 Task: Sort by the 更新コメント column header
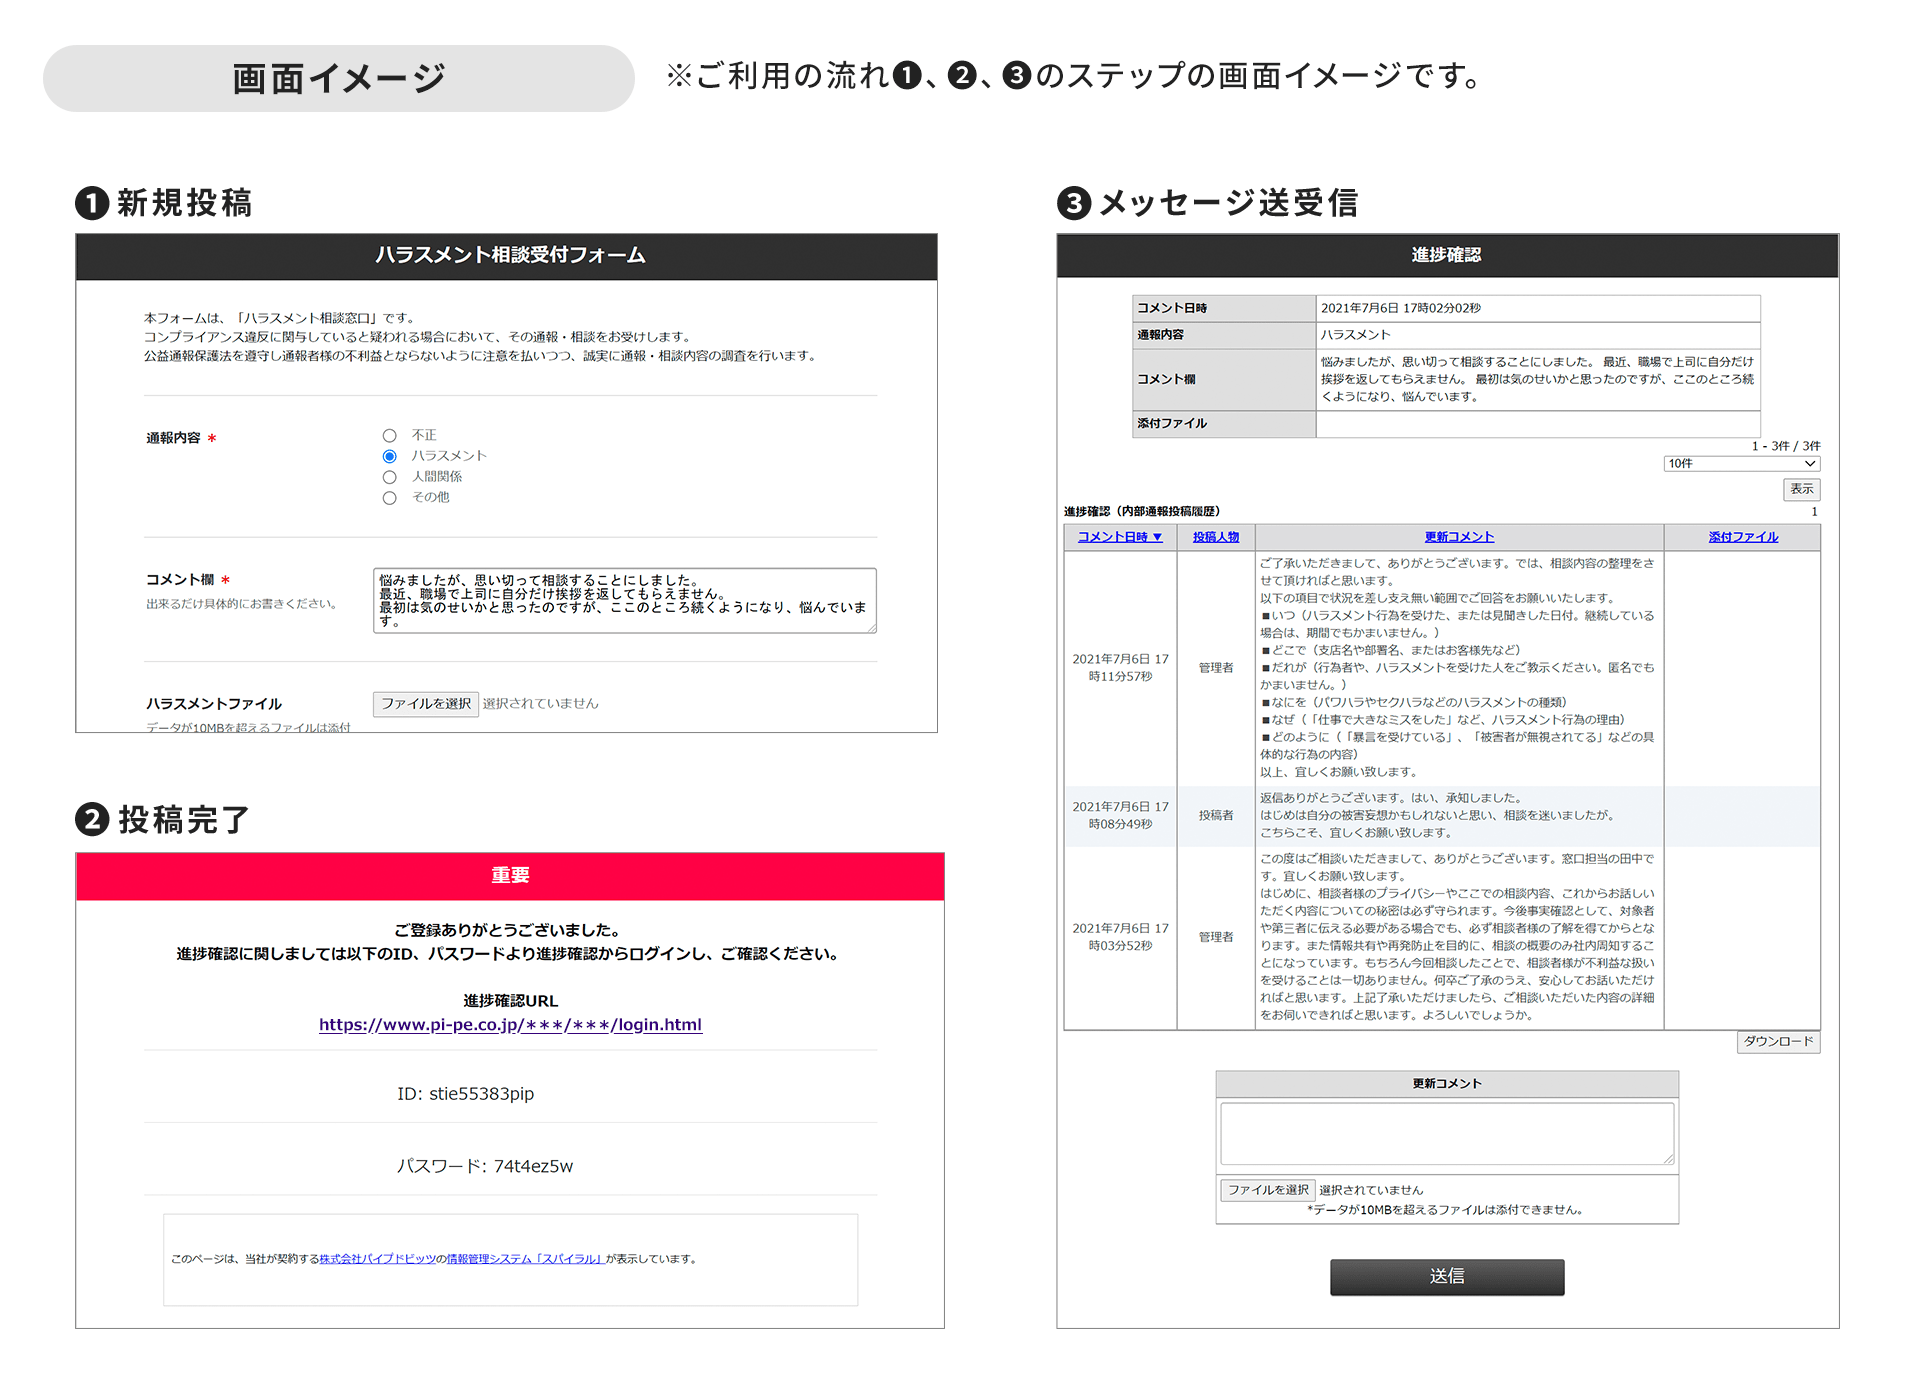point(1459,537)
